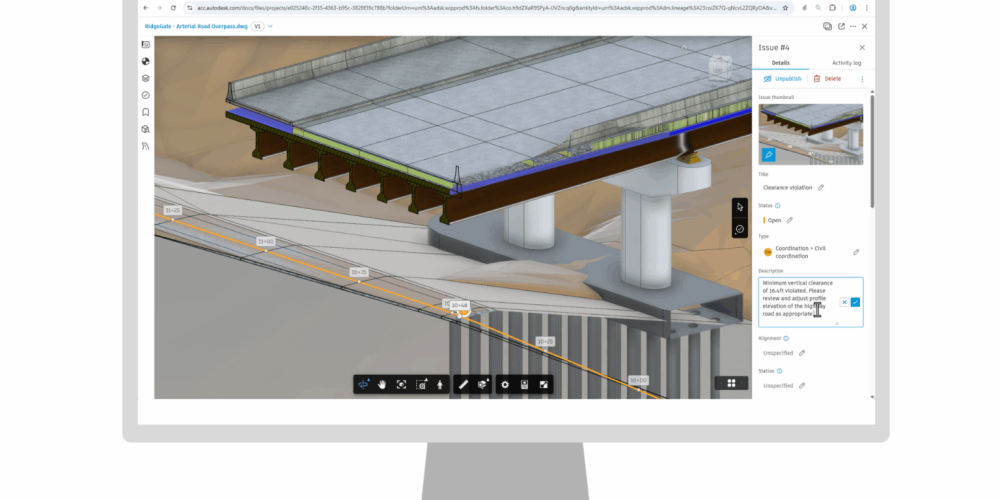Toggle the markup pin on the issue thumbnail

768,154
